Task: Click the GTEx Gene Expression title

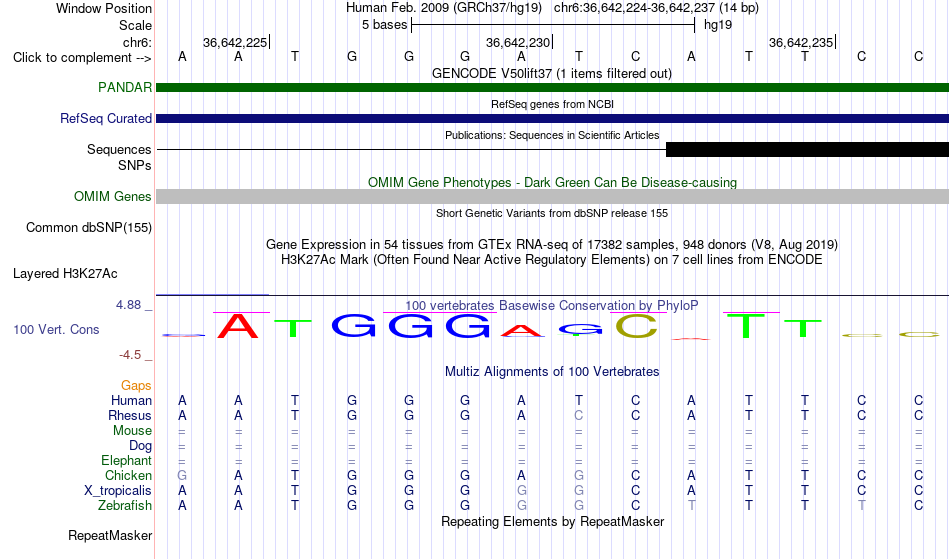Action: click(552, 245)
